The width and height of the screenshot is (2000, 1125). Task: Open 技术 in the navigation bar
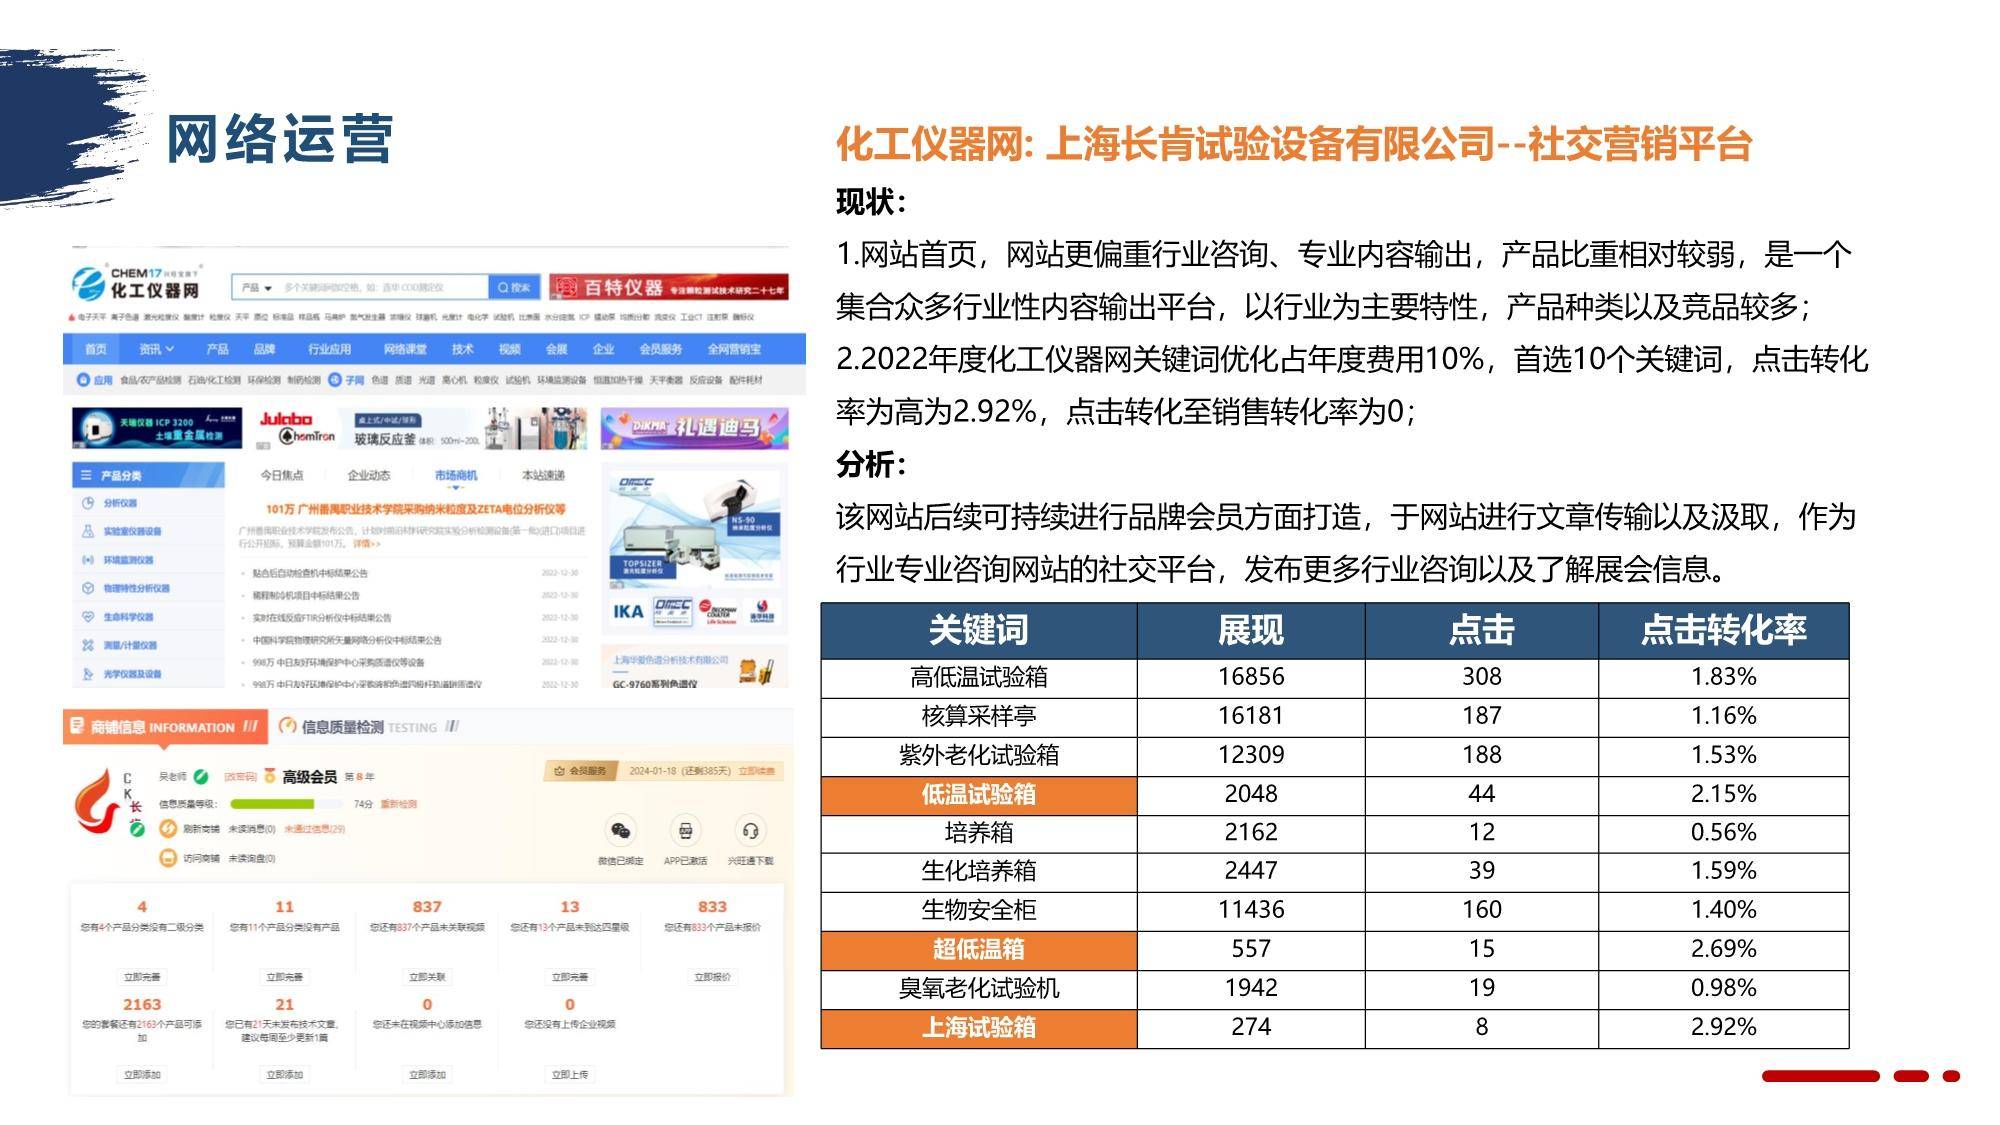462,349
